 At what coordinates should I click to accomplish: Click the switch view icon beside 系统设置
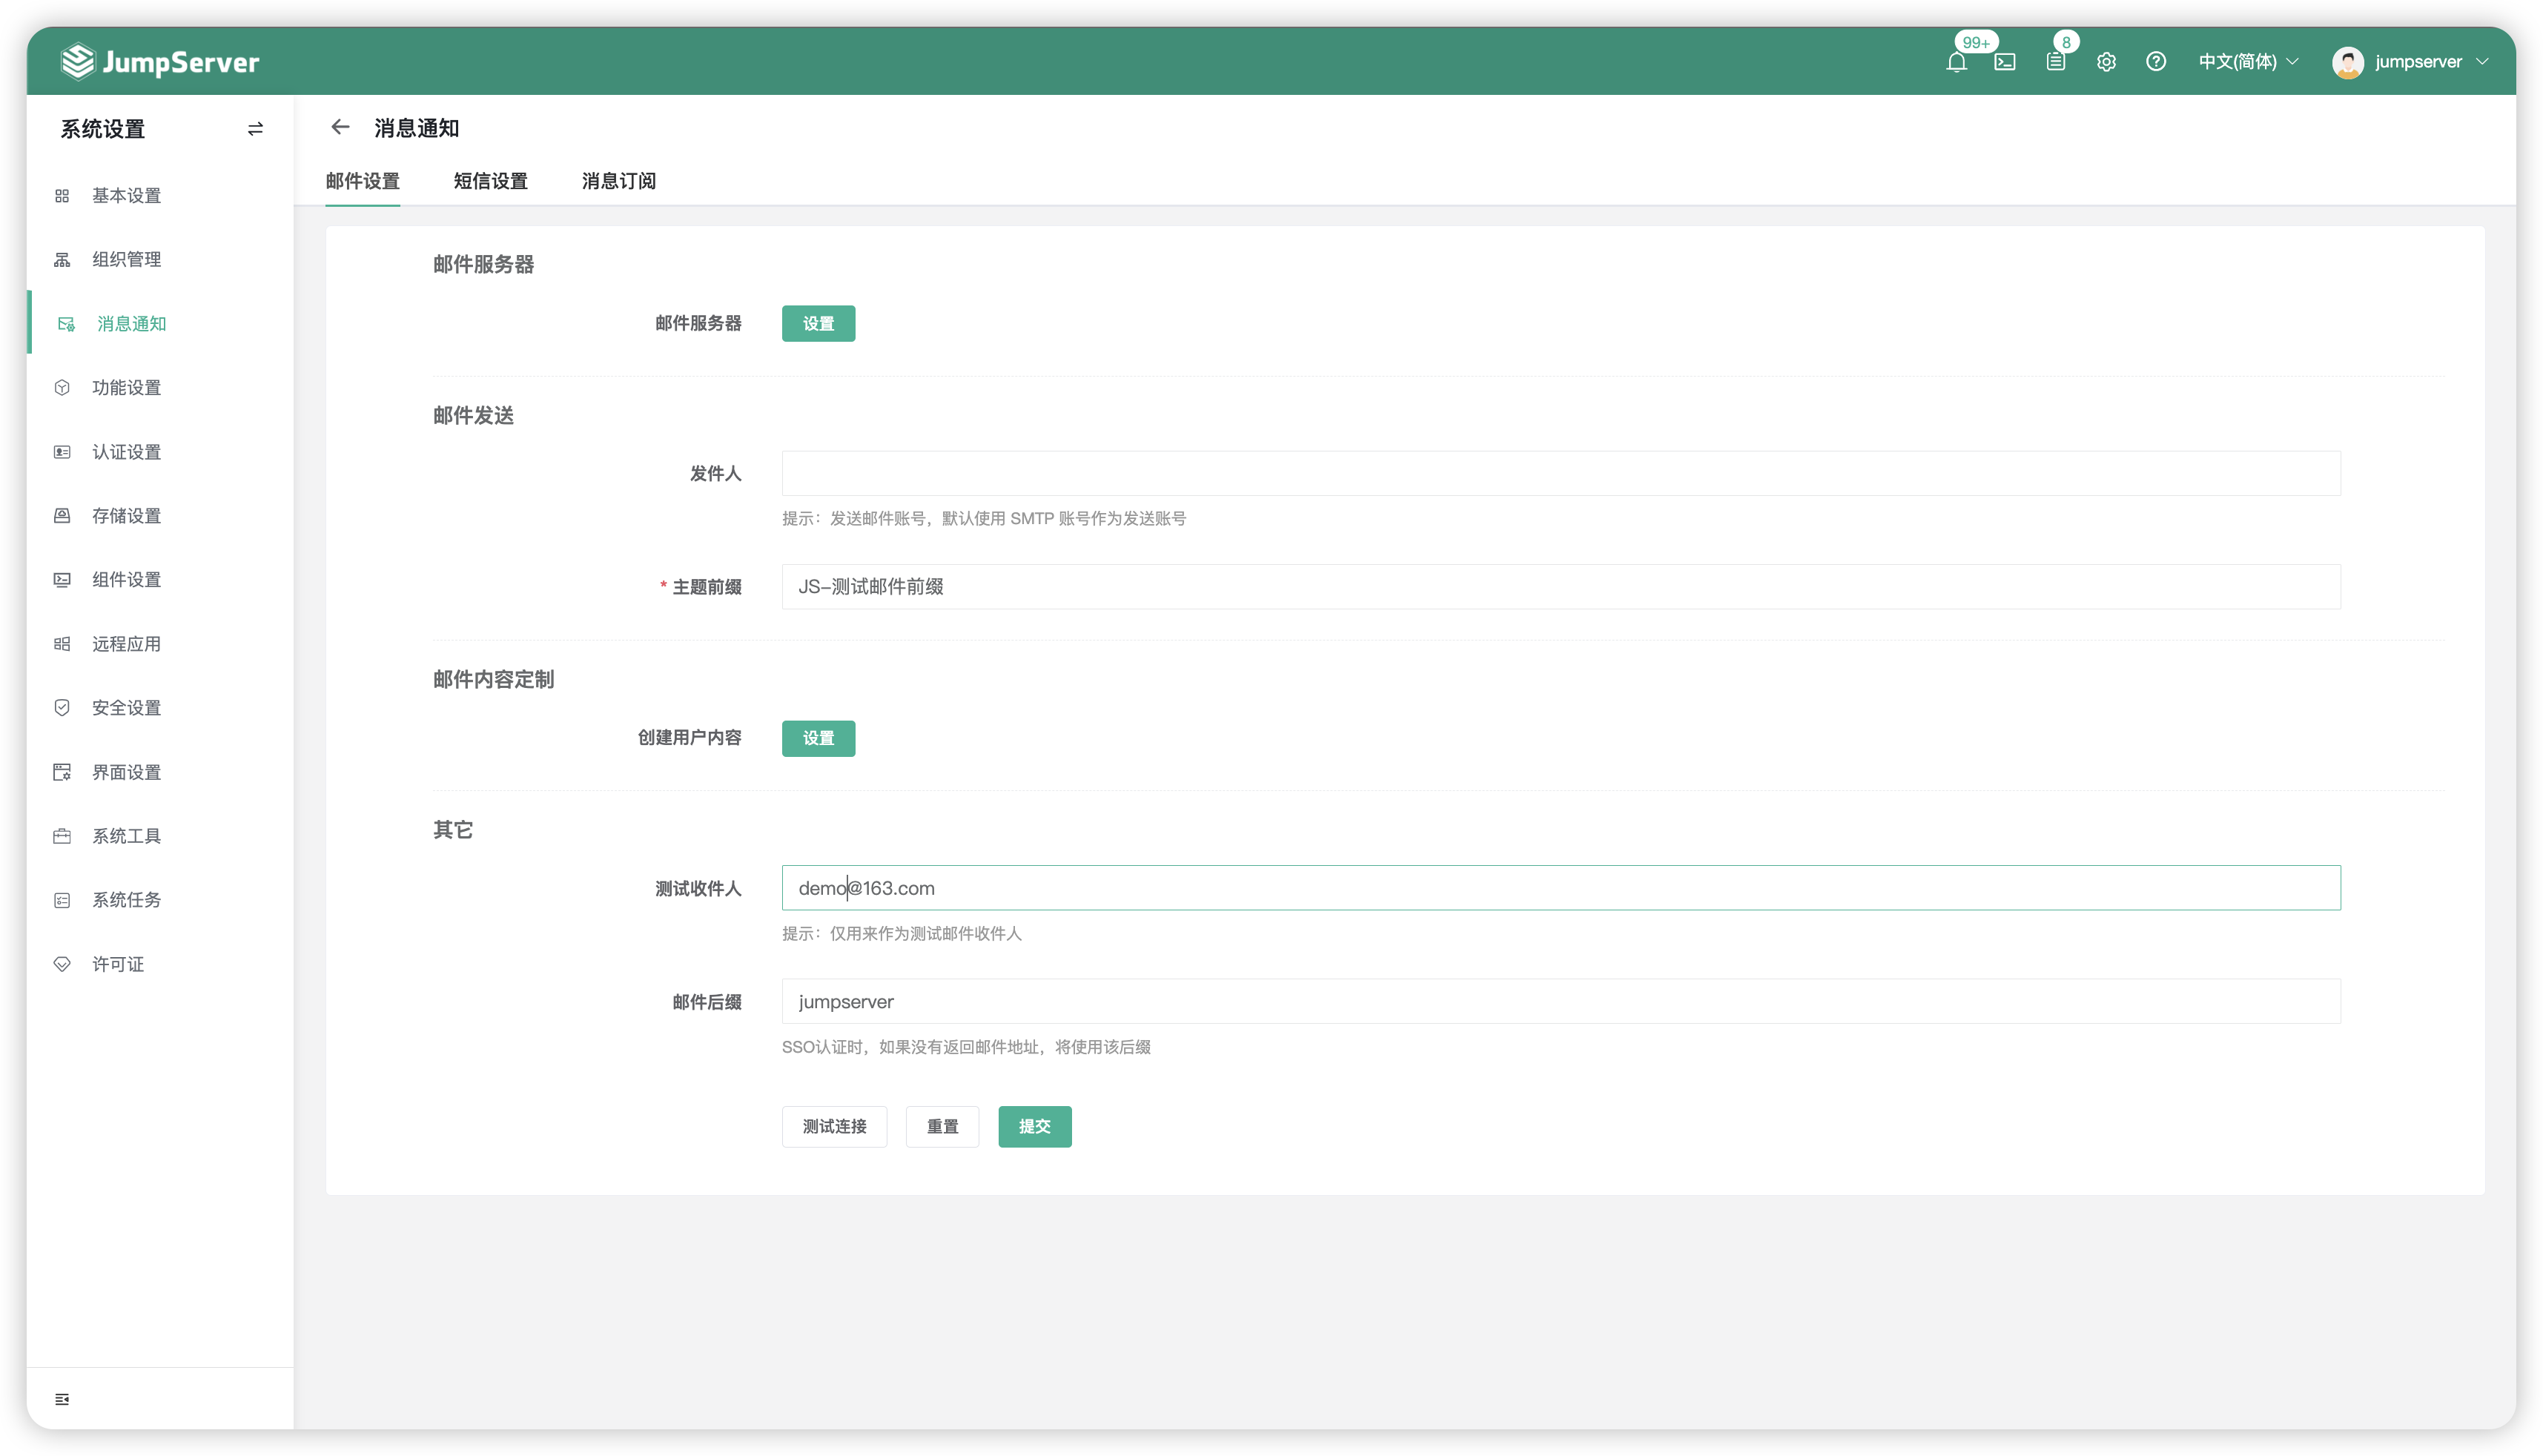coord(256,129)
